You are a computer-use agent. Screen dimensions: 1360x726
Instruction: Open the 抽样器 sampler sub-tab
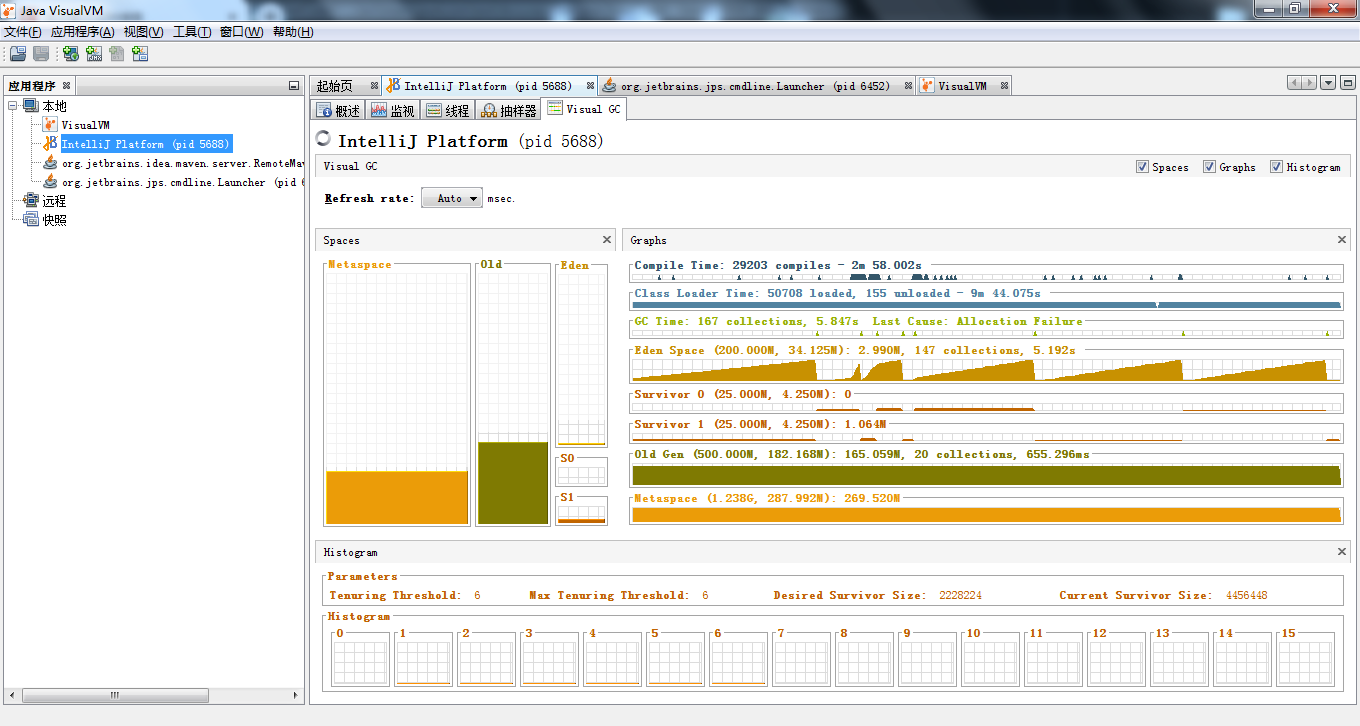pos(508,111)
